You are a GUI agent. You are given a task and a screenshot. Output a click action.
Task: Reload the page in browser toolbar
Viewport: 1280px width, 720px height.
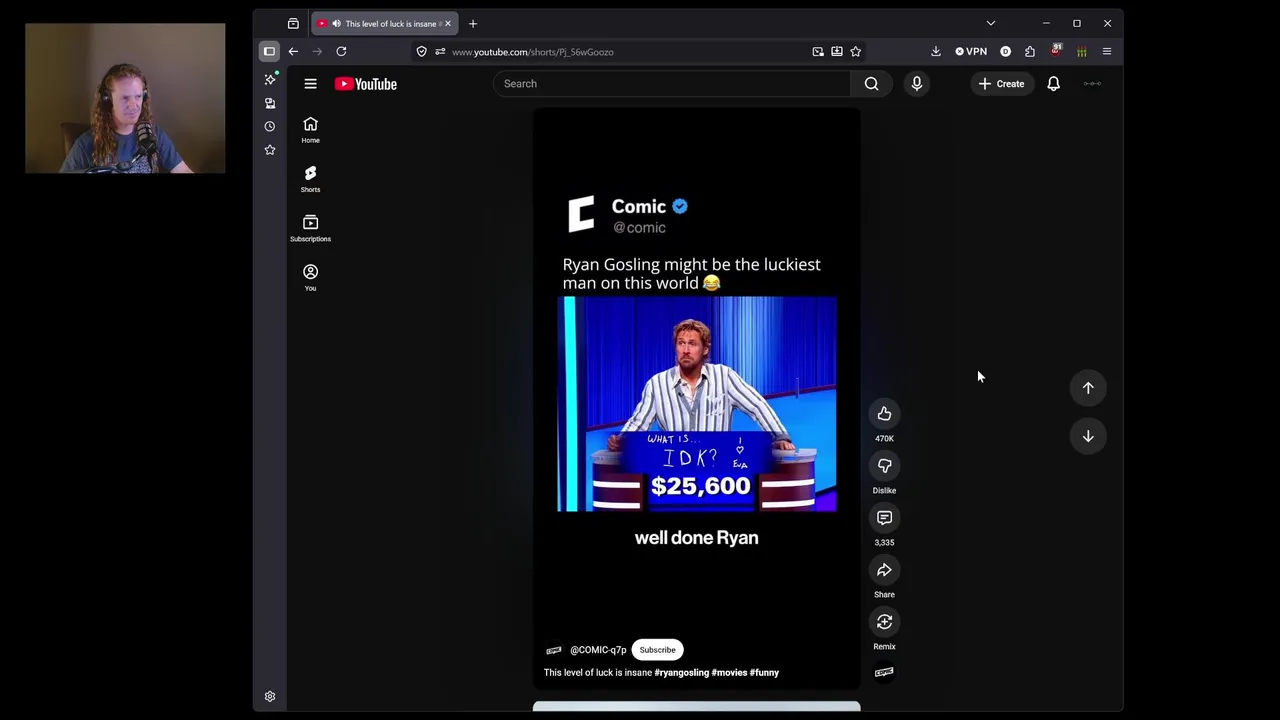click(341, 52)
